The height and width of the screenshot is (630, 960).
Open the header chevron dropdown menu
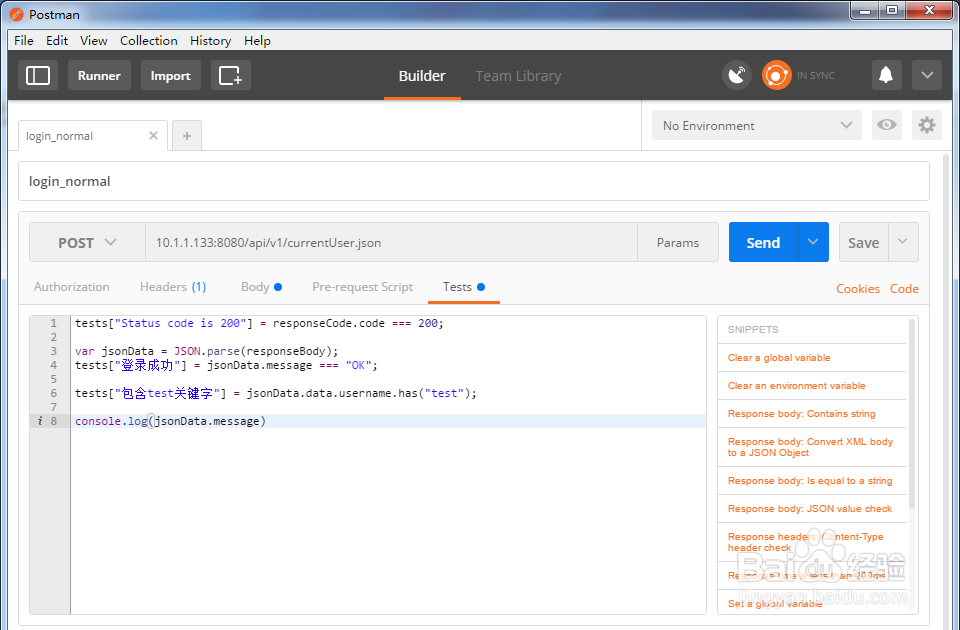[927, 75]
